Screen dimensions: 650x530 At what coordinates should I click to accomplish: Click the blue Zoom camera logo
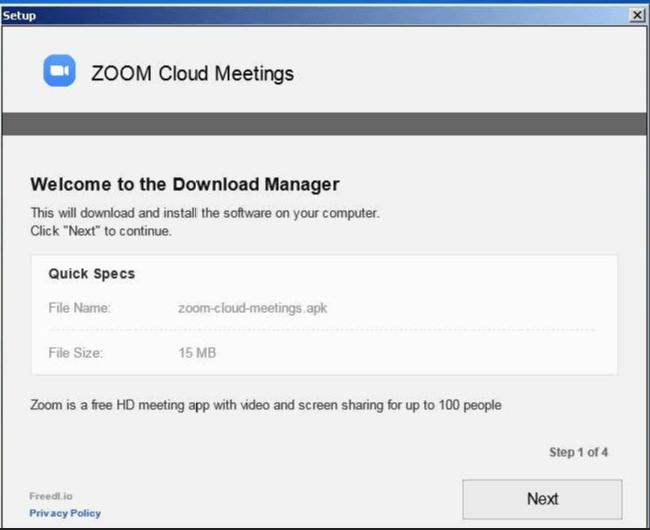click(59, 72)
